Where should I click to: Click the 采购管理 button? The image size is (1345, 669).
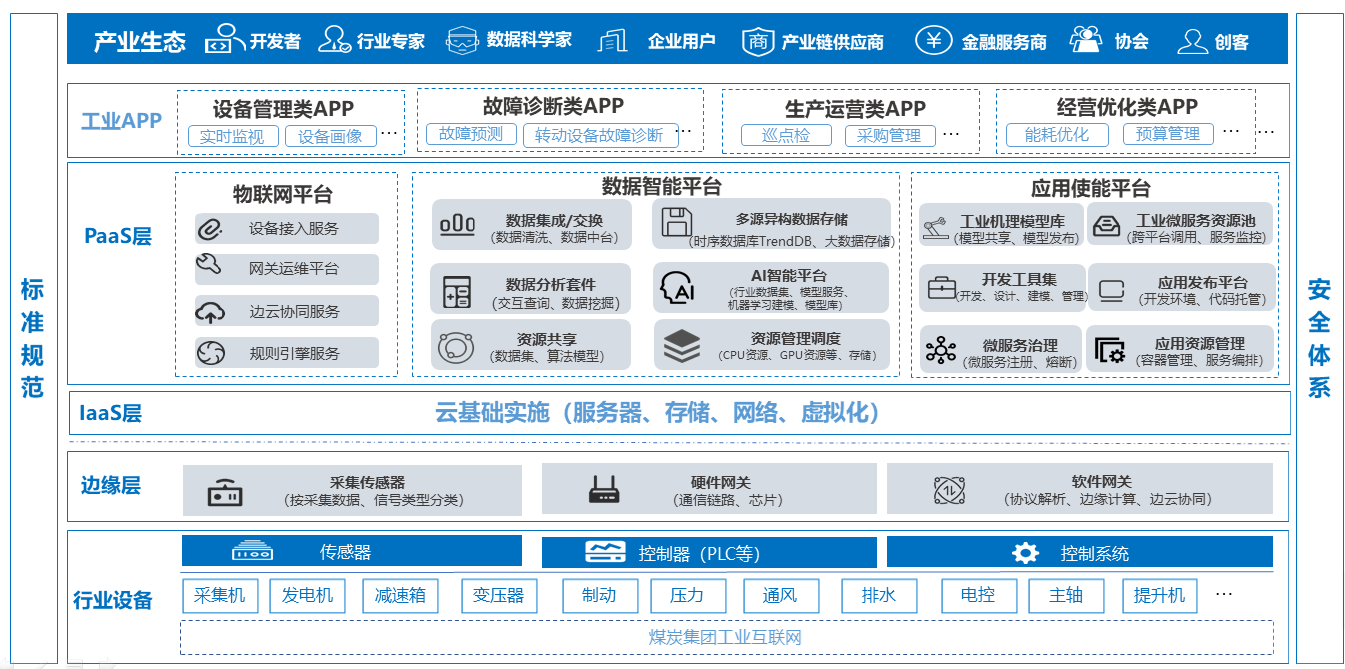coord(889,136)
